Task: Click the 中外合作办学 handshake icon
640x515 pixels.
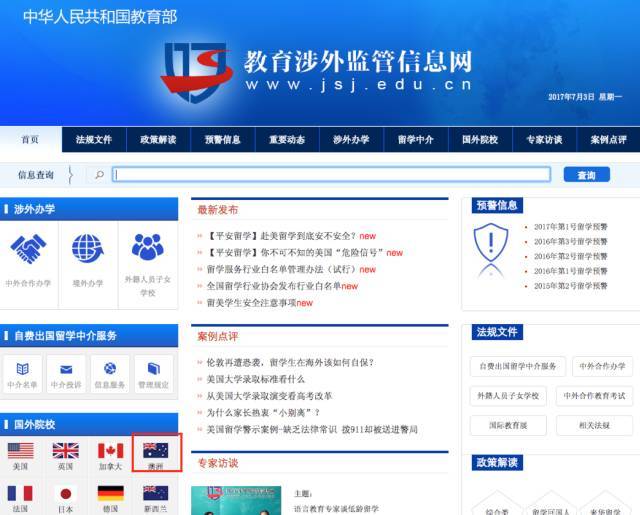Action: [28, 248]
